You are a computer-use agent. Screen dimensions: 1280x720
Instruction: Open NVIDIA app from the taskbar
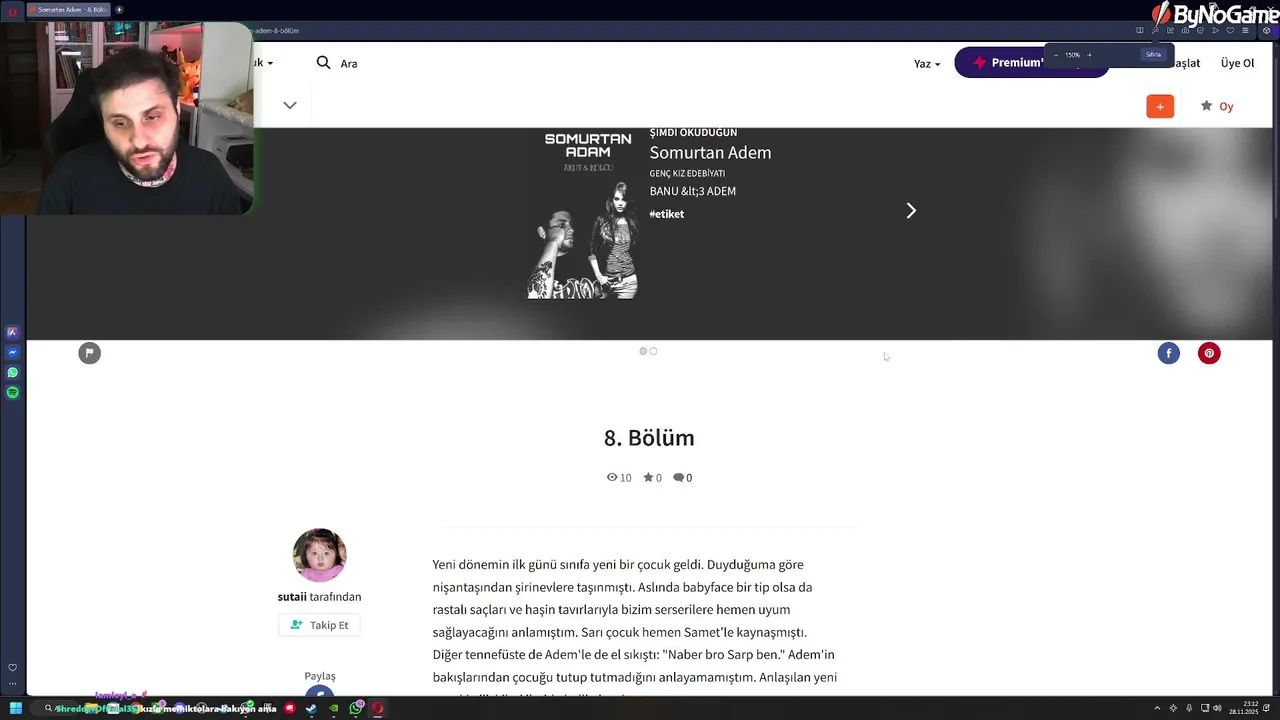pyautogui.click(x=334, y=708)
